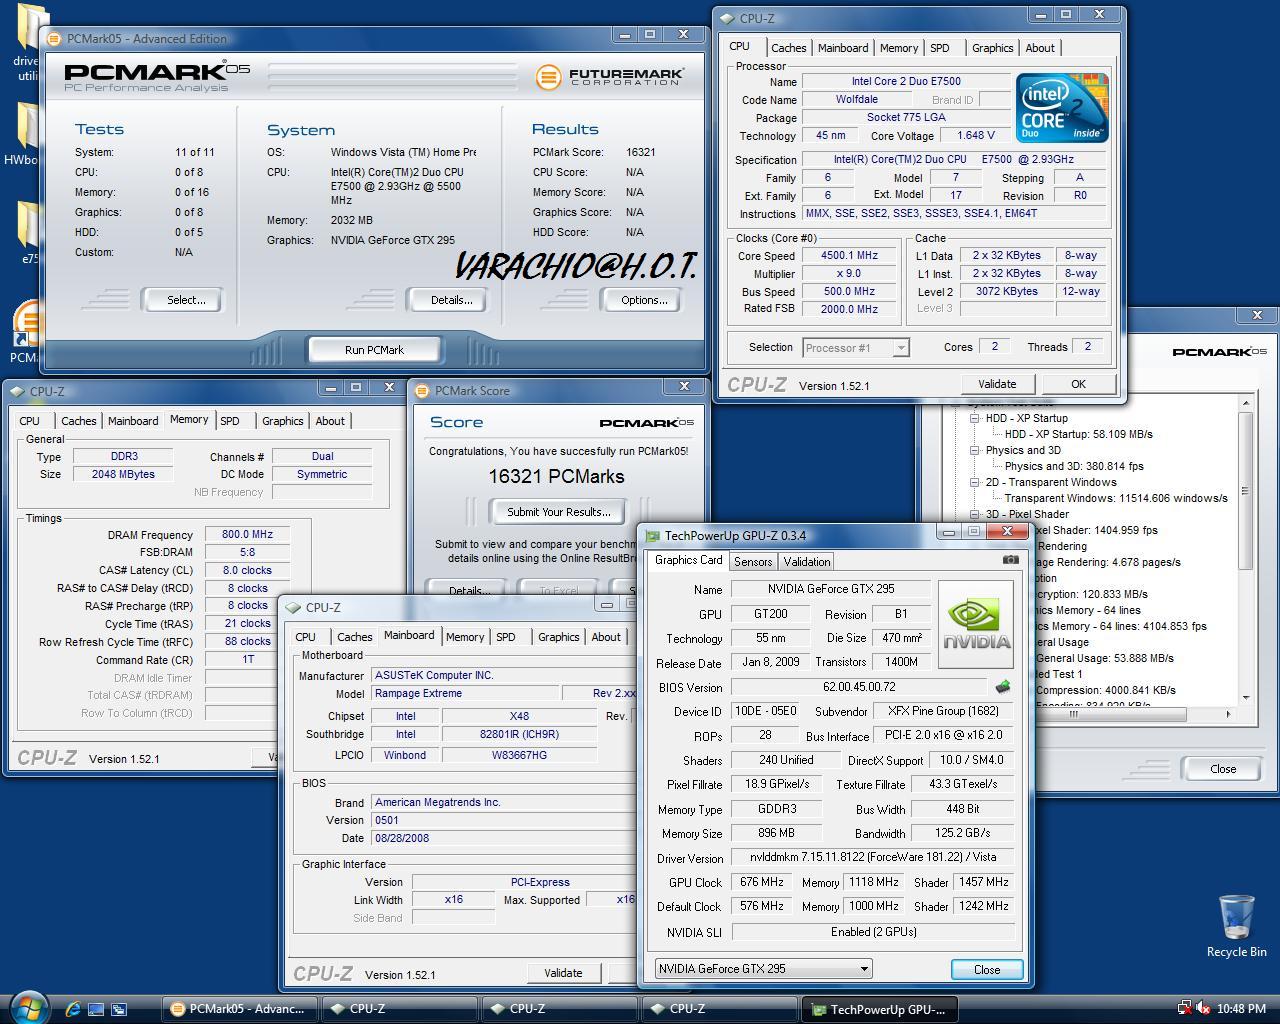The width and height of the screenshot is (1280, 1024).
Task: Click the results tree vertical scrollbar thumb
Action: click(1246, 490)
